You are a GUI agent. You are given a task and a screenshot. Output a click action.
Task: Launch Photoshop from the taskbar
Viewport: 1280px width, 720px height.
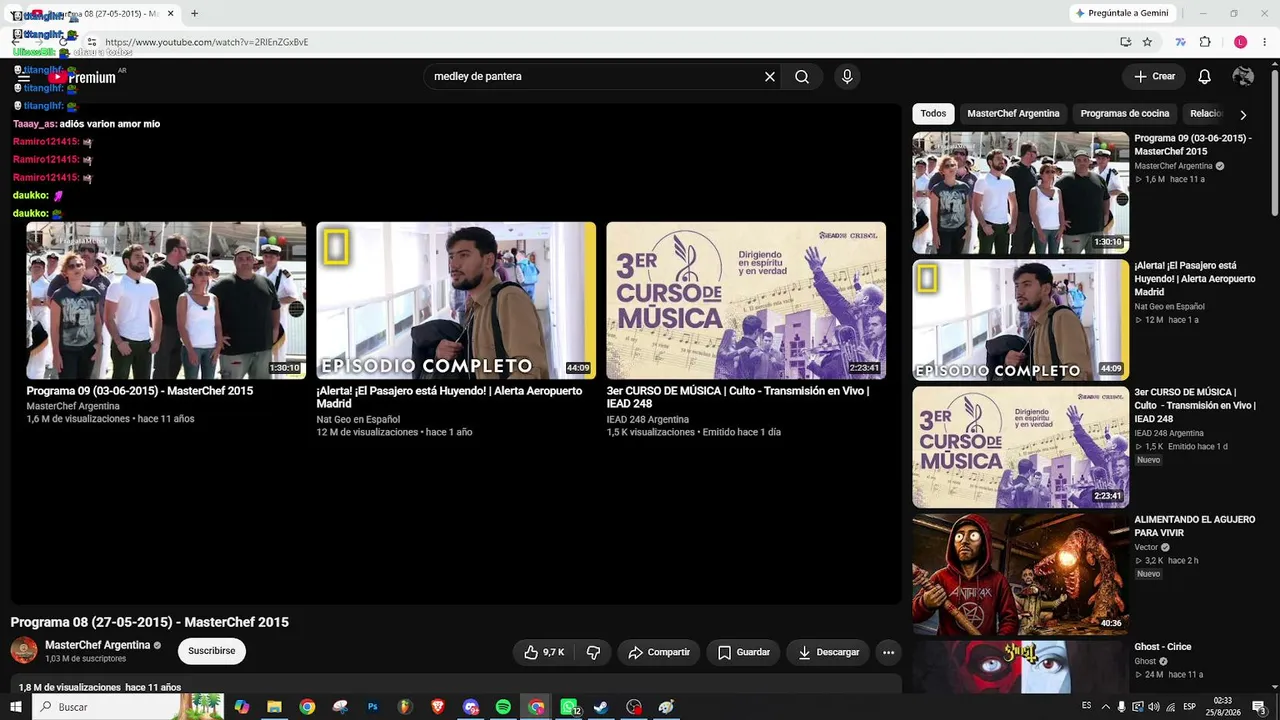tap(373, 707)
